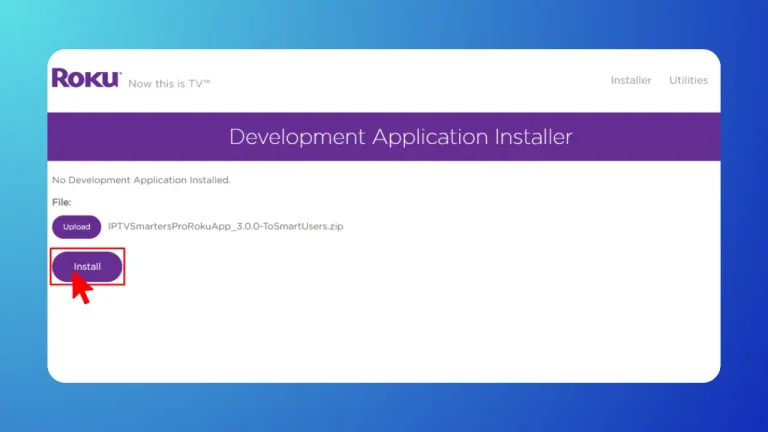
Task: Click the Roku logo
Action: pyautogui.click(x=86, y=78)
